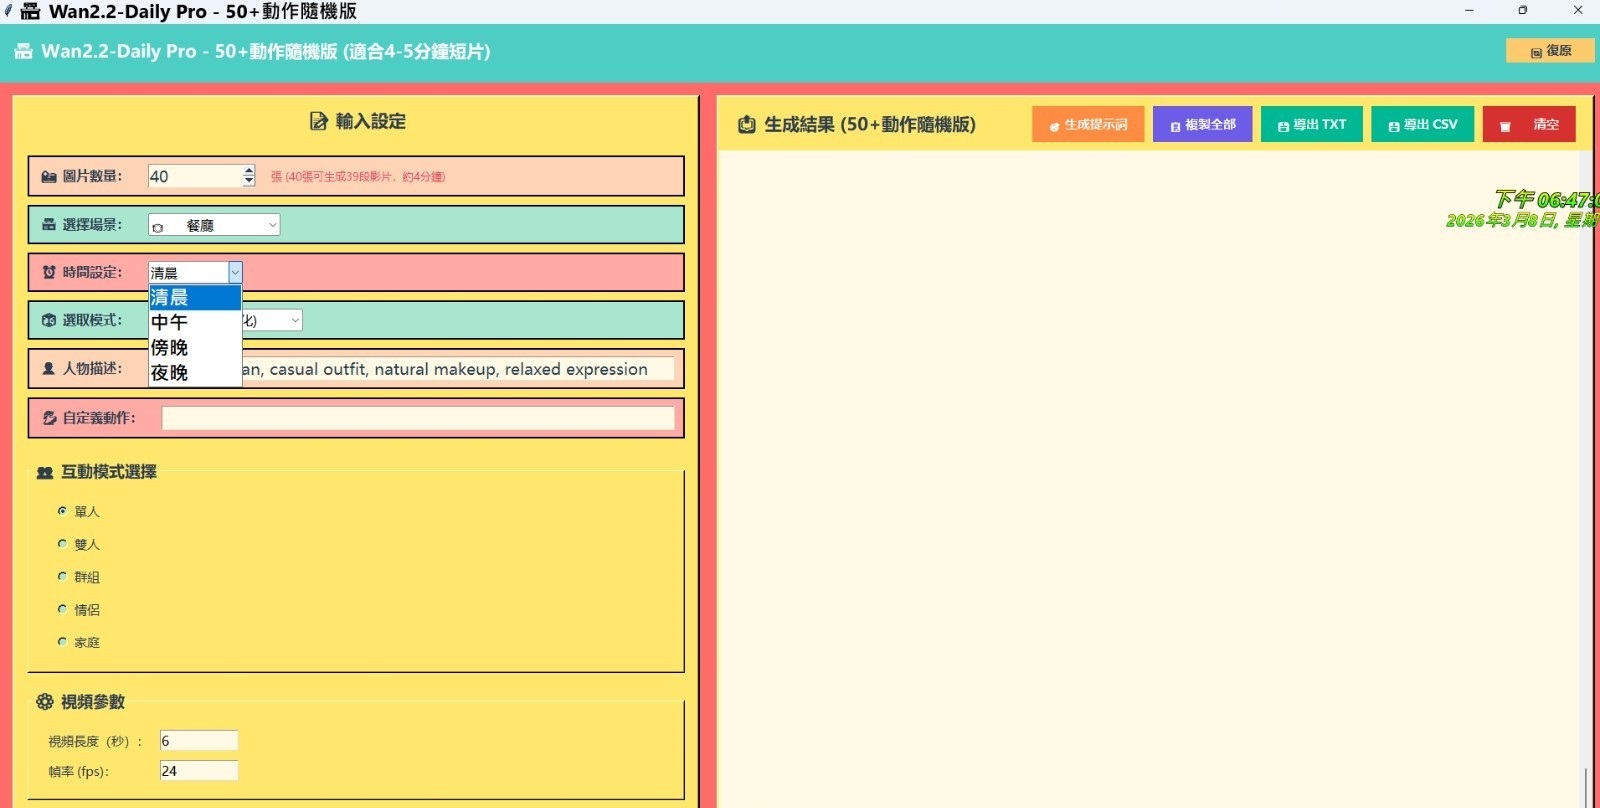Open the 選擇場景 dropdown showing 餐廳
The width and height of the screenshot is (1600, 808).
point(214,225)
